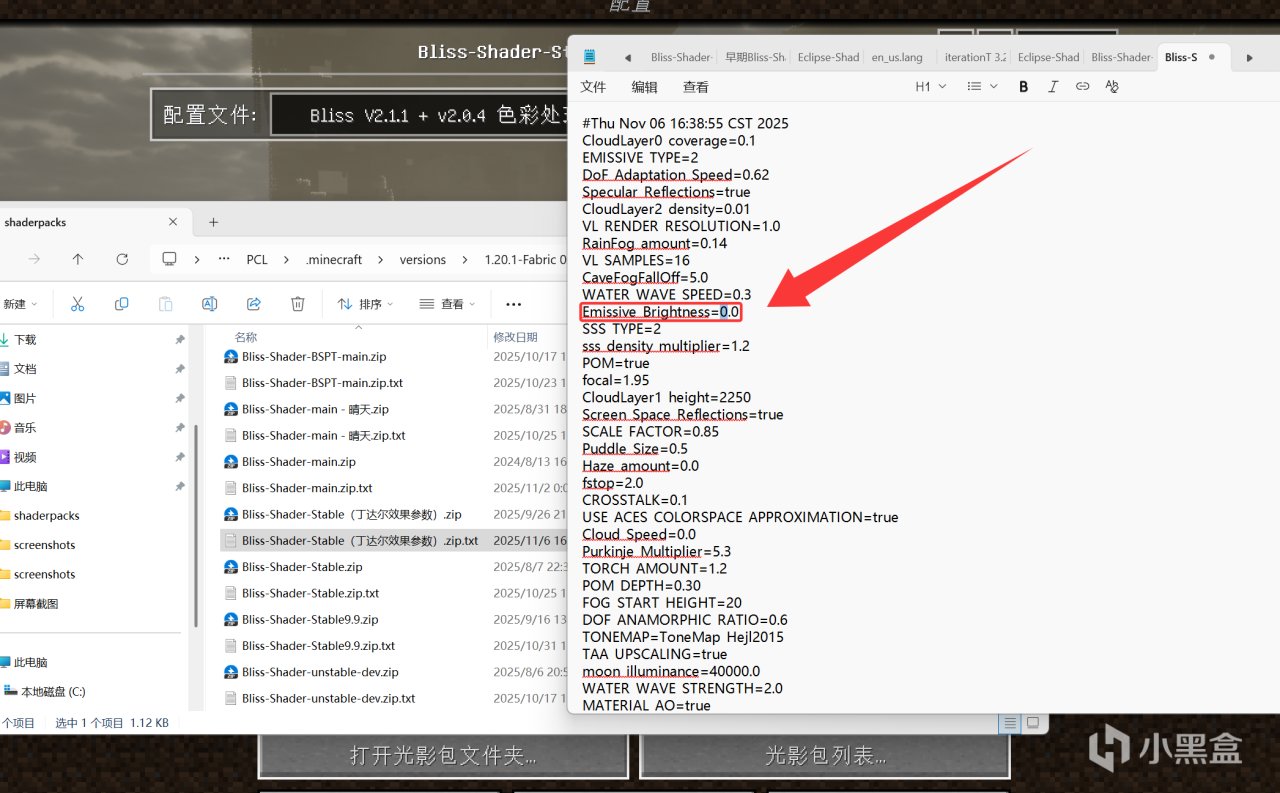
Task: Clear formatting in Notepad toolbar
Action: click(1112, 87)
